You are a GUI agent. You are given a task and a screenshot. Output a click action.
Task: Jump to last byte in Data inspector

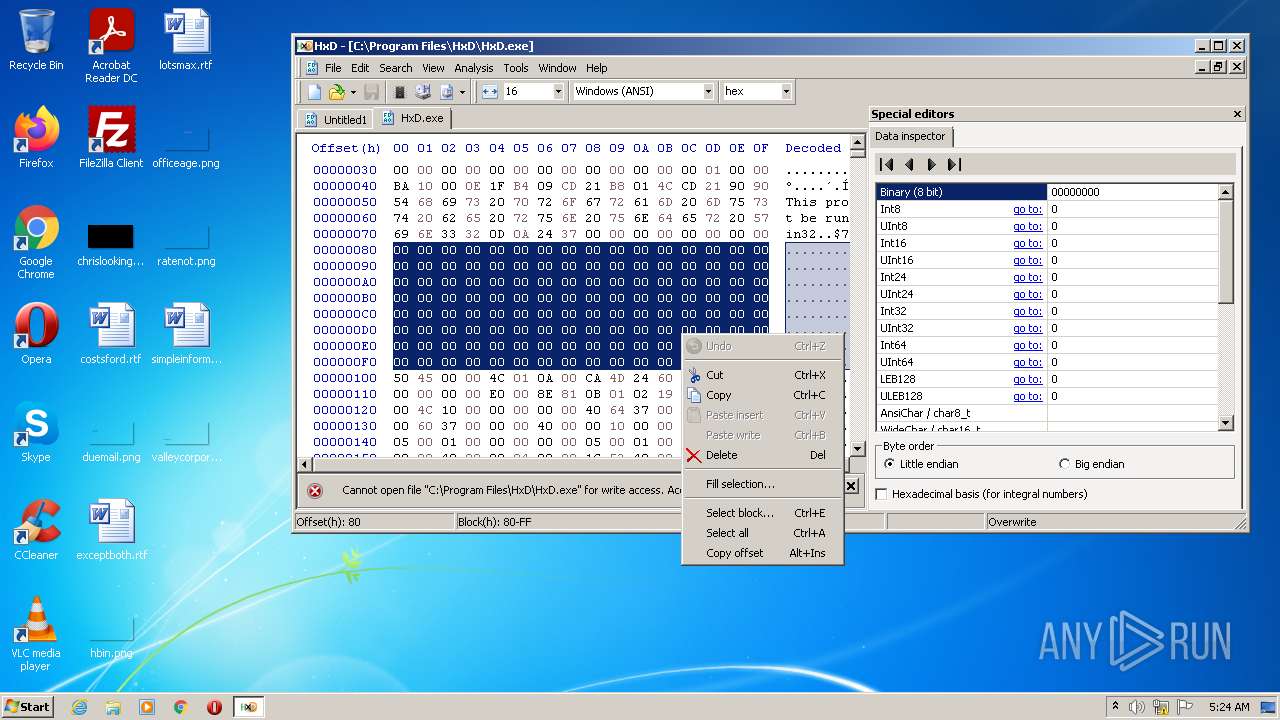pos(954,164)
